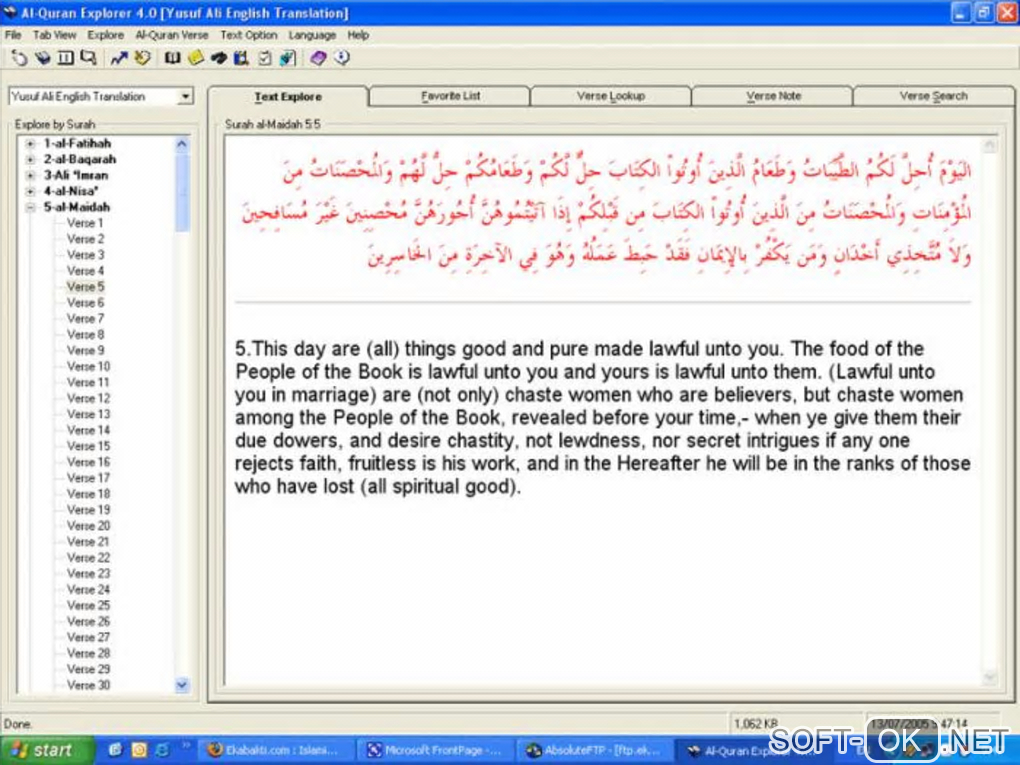The image size is (1020, 765).
Task: Click the yellow tag with pencil icon
Action: click(x=142, y=59)
